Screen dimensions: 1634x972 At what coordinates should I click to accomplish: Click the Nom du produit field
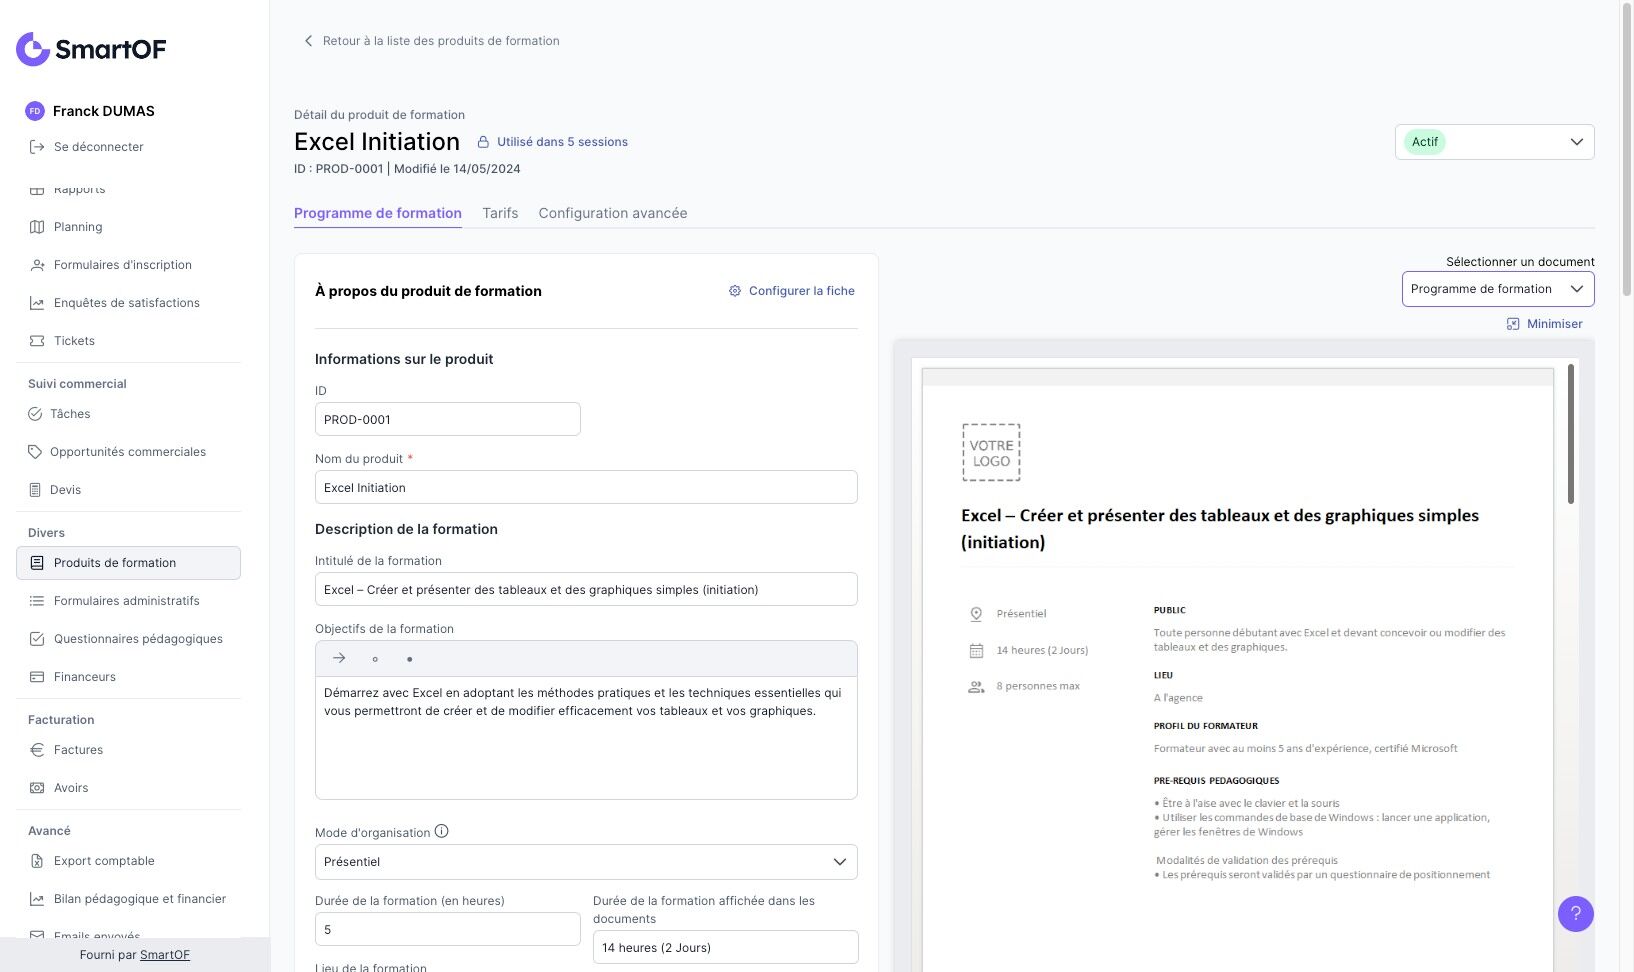click(x=586, y=487)
